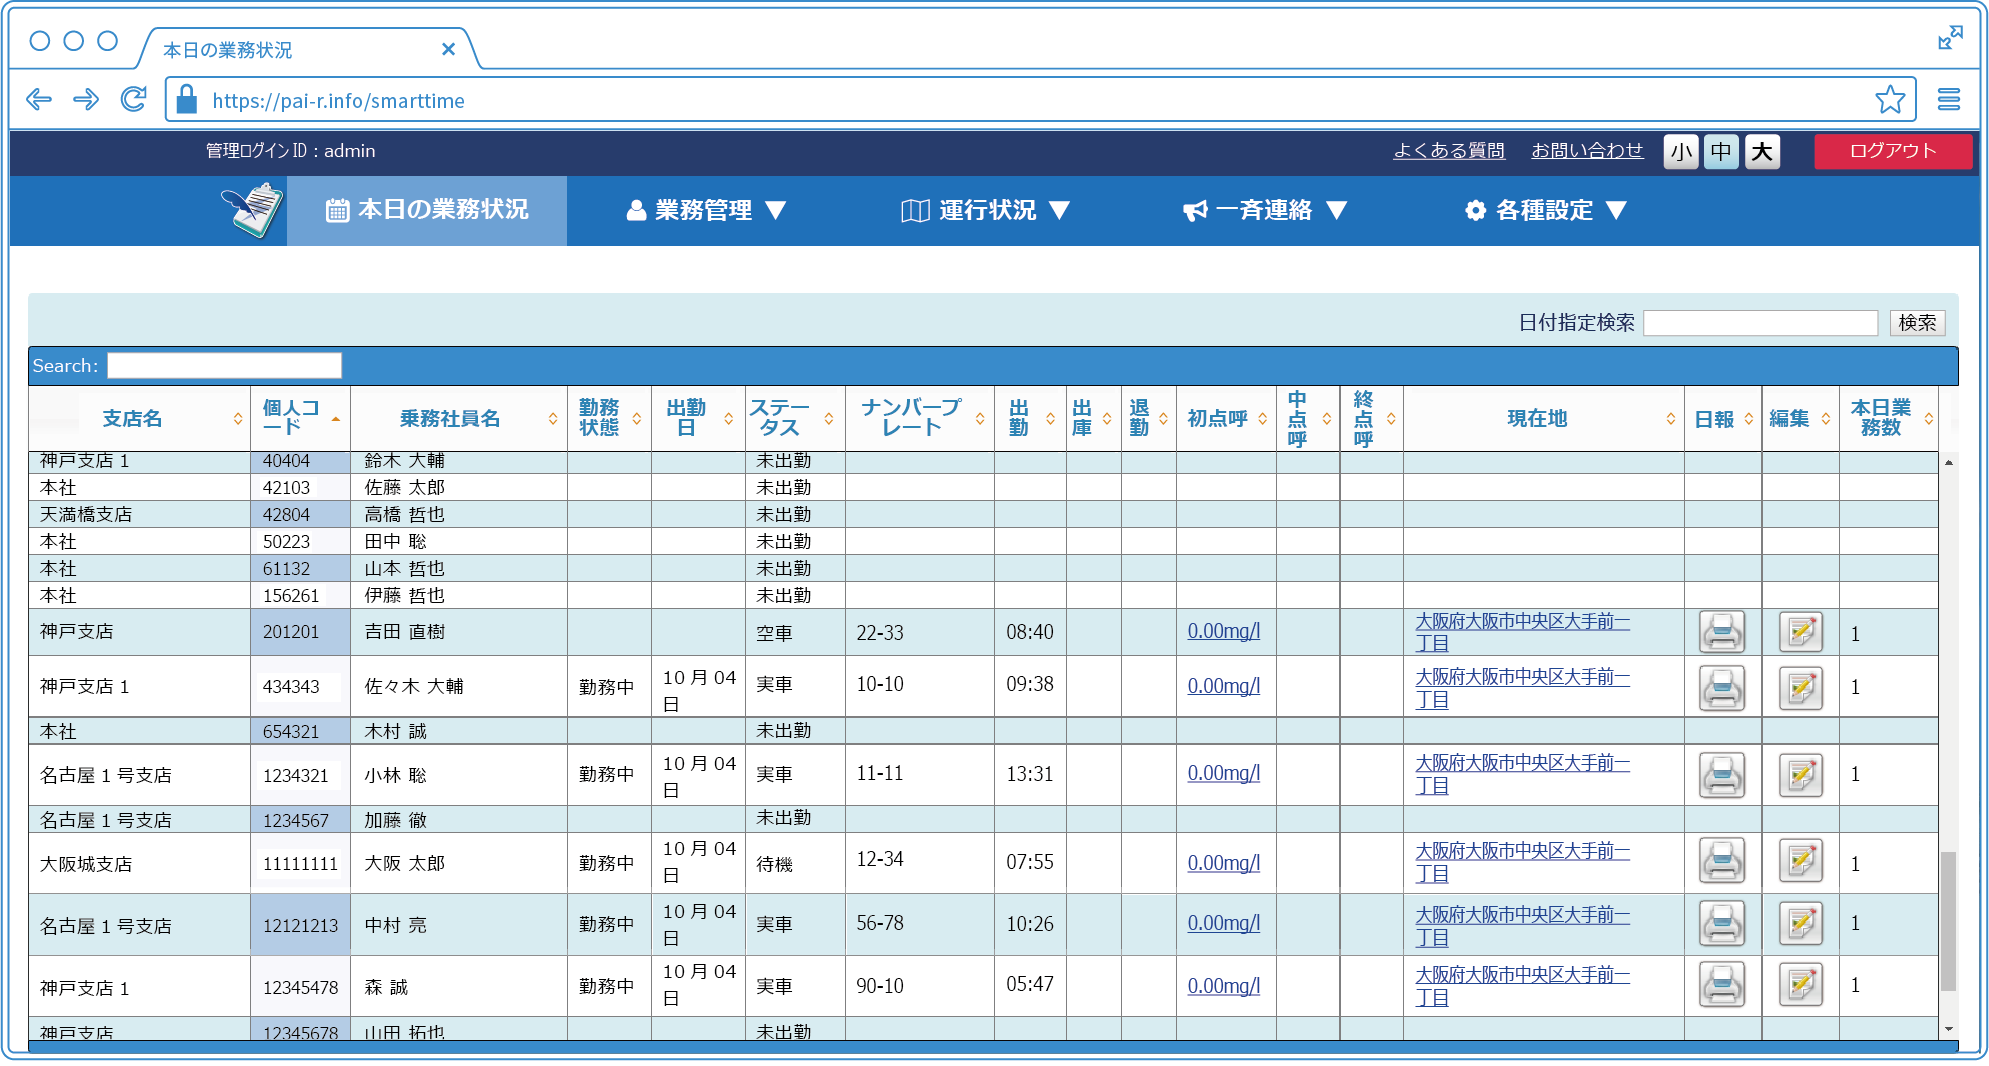The image size is (1989, 1066).
Task: Select plate number 56-78
Action: [880, 923]
